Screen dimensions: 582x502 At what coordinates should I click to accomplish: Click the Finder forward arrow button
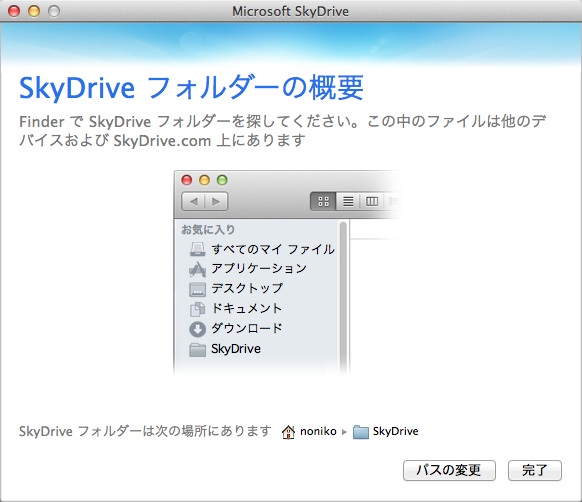click(x=216, y=202)
